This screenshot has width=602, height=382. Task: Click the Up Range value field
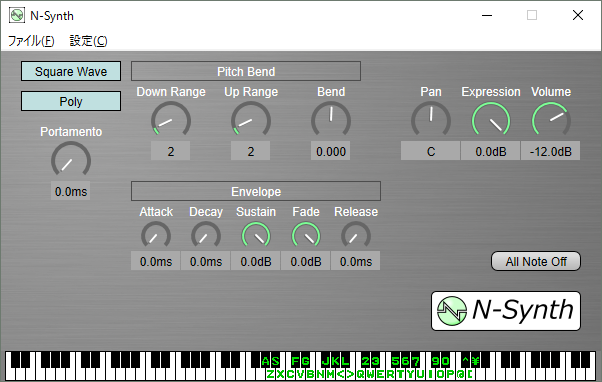coord(251,151)
